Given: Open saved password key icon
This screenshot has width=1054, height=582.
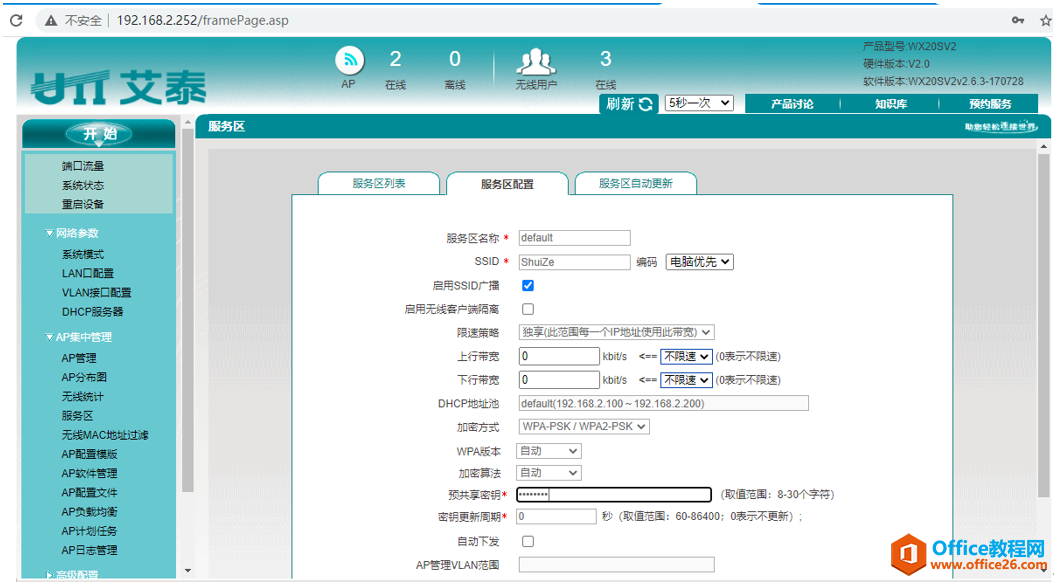Looking at the screenshot, I should (x=1018, y=20).
